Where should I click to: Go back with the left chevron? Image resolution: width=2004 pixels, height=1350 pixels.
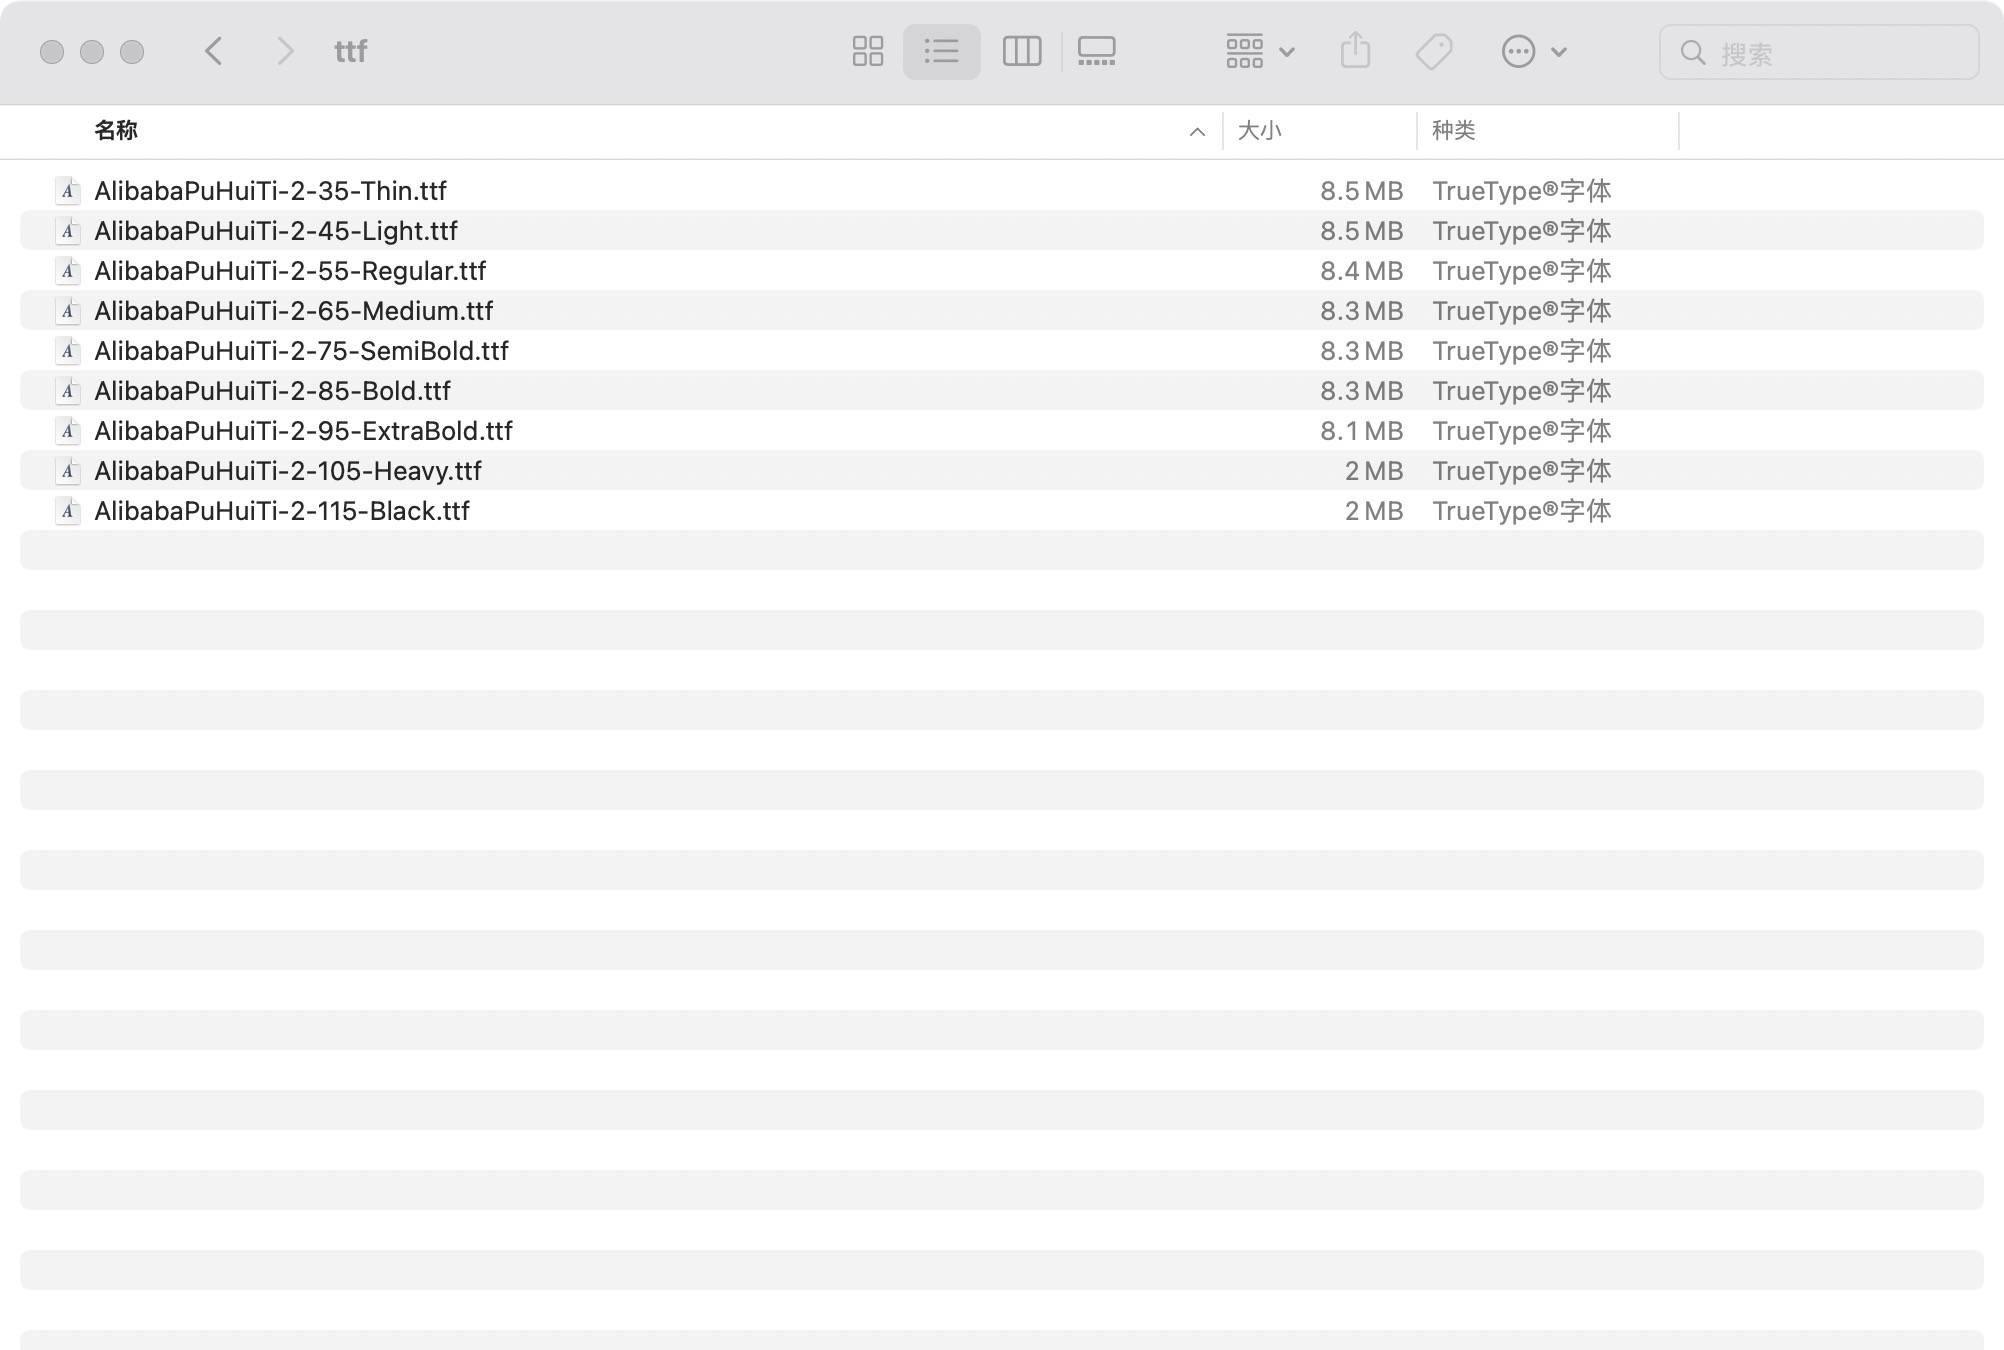213,51
